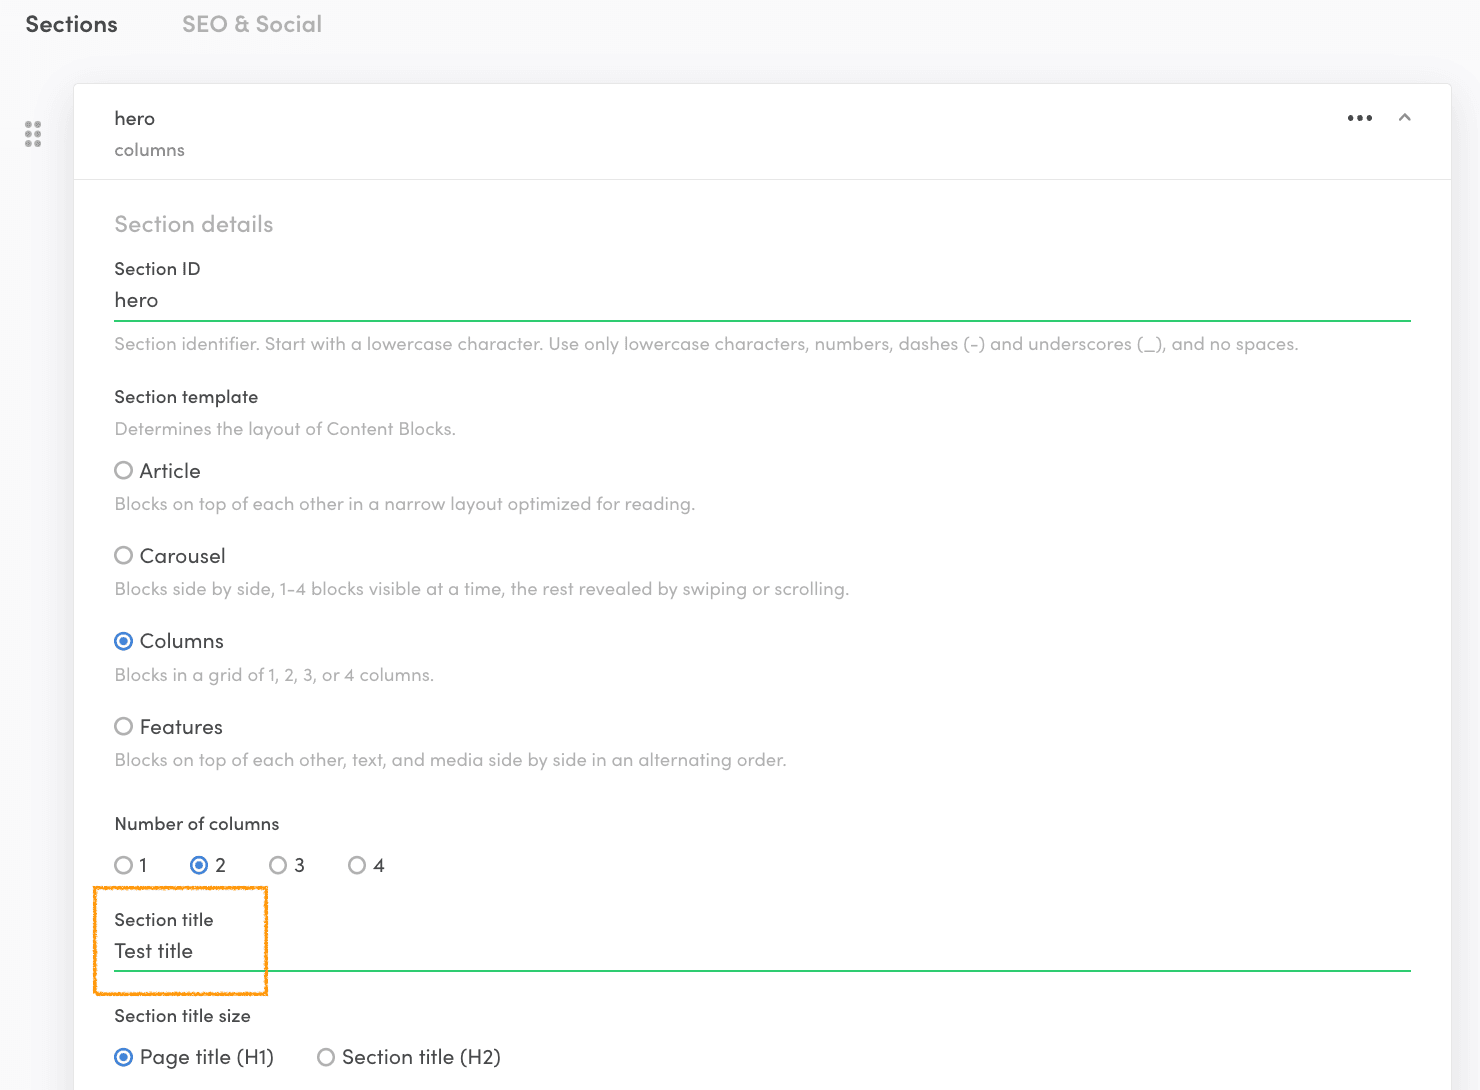Select Section title (H2) size
This screenshot has width=1480, height=1090.
(x=326, y=1058)
